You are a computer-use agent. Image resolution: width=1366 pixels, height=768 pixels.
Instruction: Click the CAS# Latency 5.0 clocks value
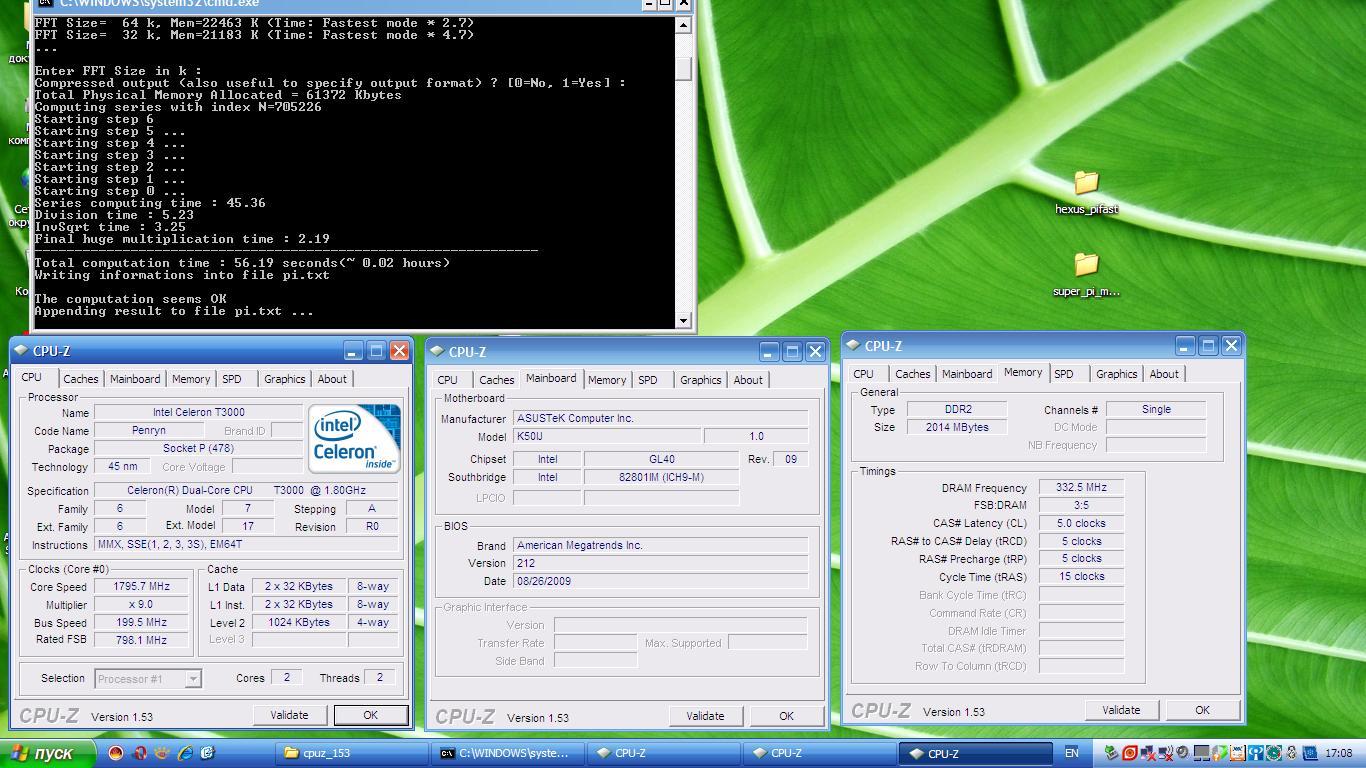(1081, 523)
